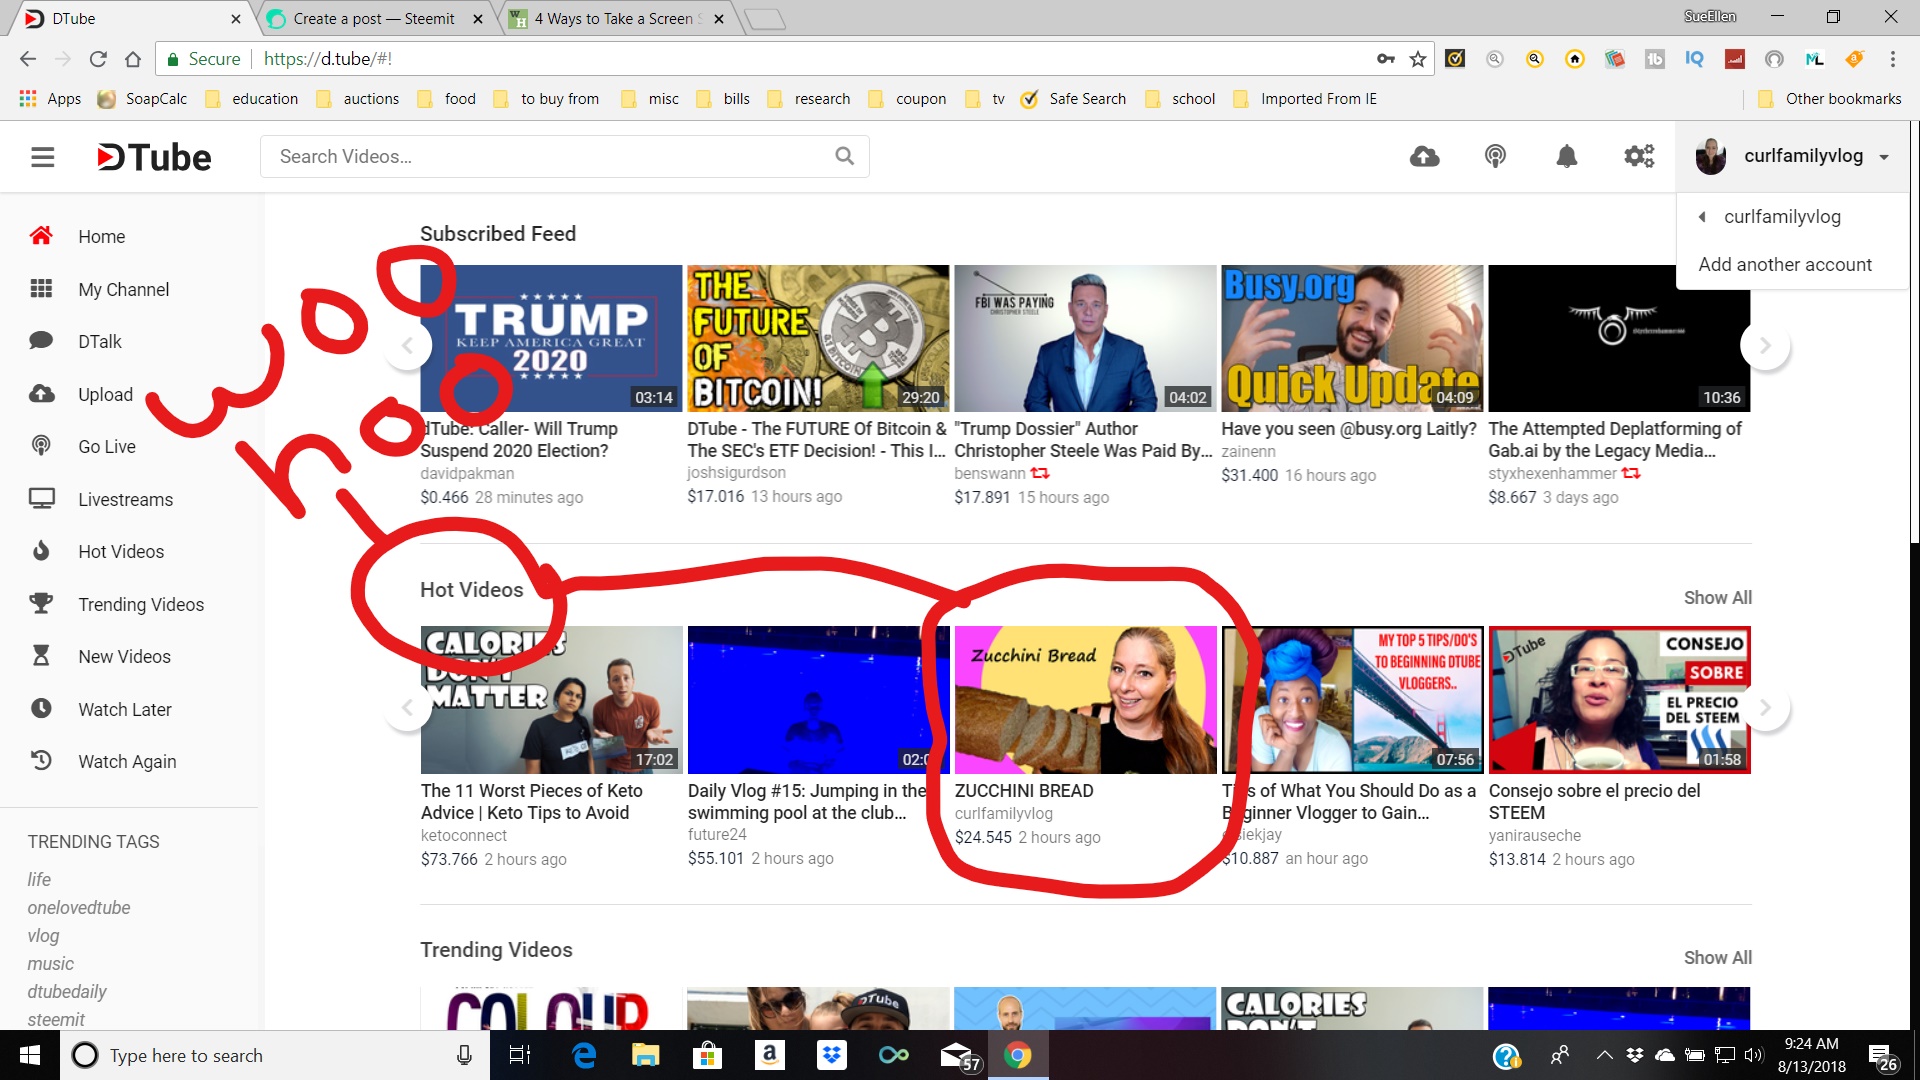This screenshot has height=1080, width=1920.
Task: Show next Hot Videos
Action: point(1765,707)
